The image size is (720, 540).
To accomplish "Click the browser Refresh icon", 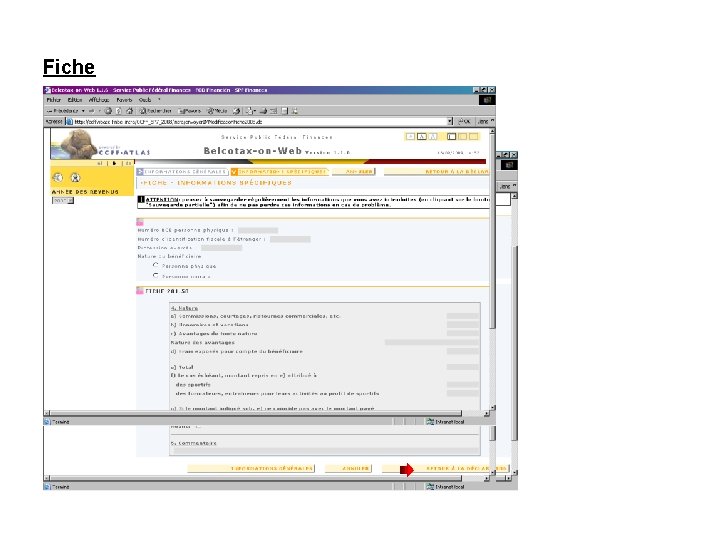I will [x=118, y=111].
